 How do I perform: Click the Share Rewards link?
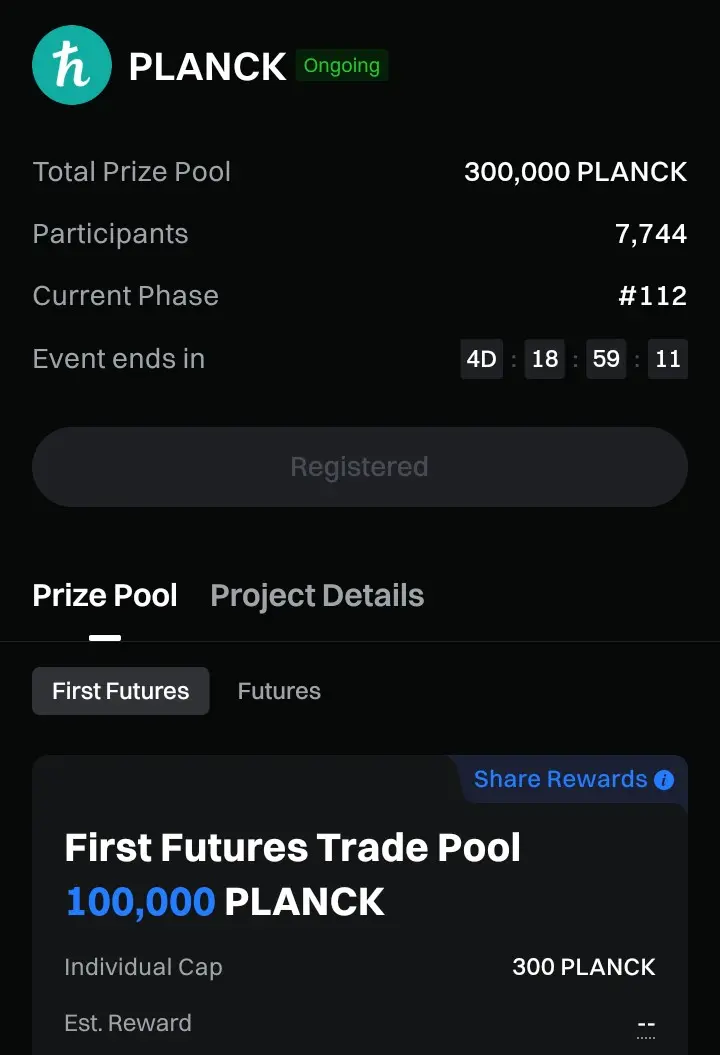[560, 780]
